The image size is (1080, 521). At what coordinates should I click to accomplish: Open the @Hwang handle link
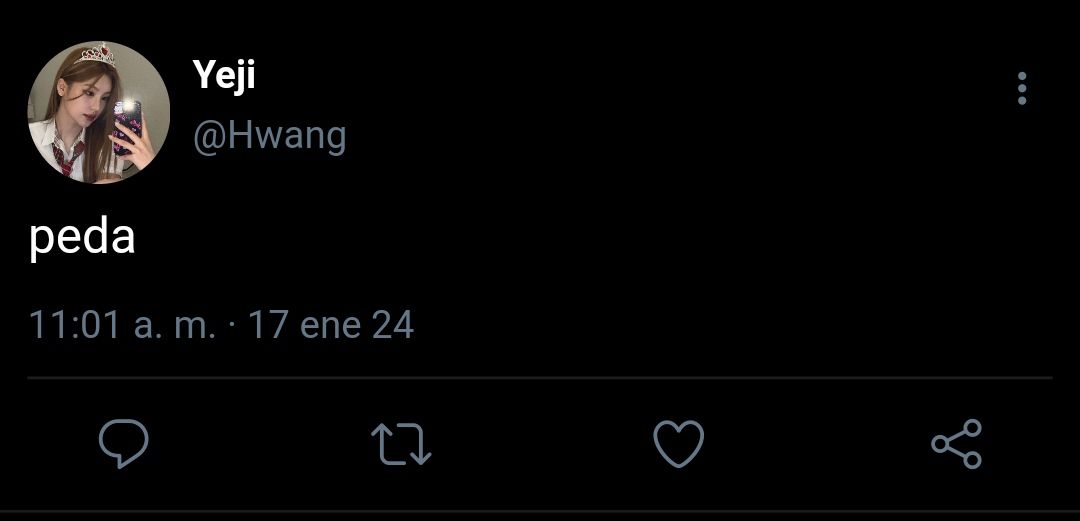269,136
